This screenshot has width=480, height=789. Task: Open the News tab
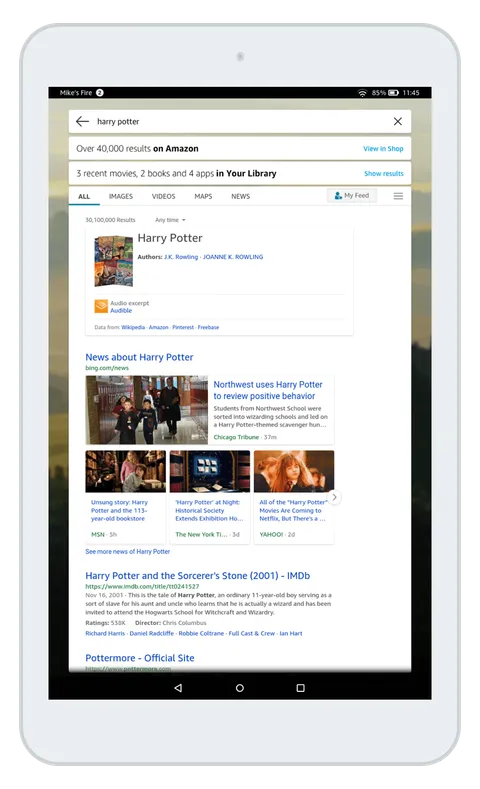[241, 196]
